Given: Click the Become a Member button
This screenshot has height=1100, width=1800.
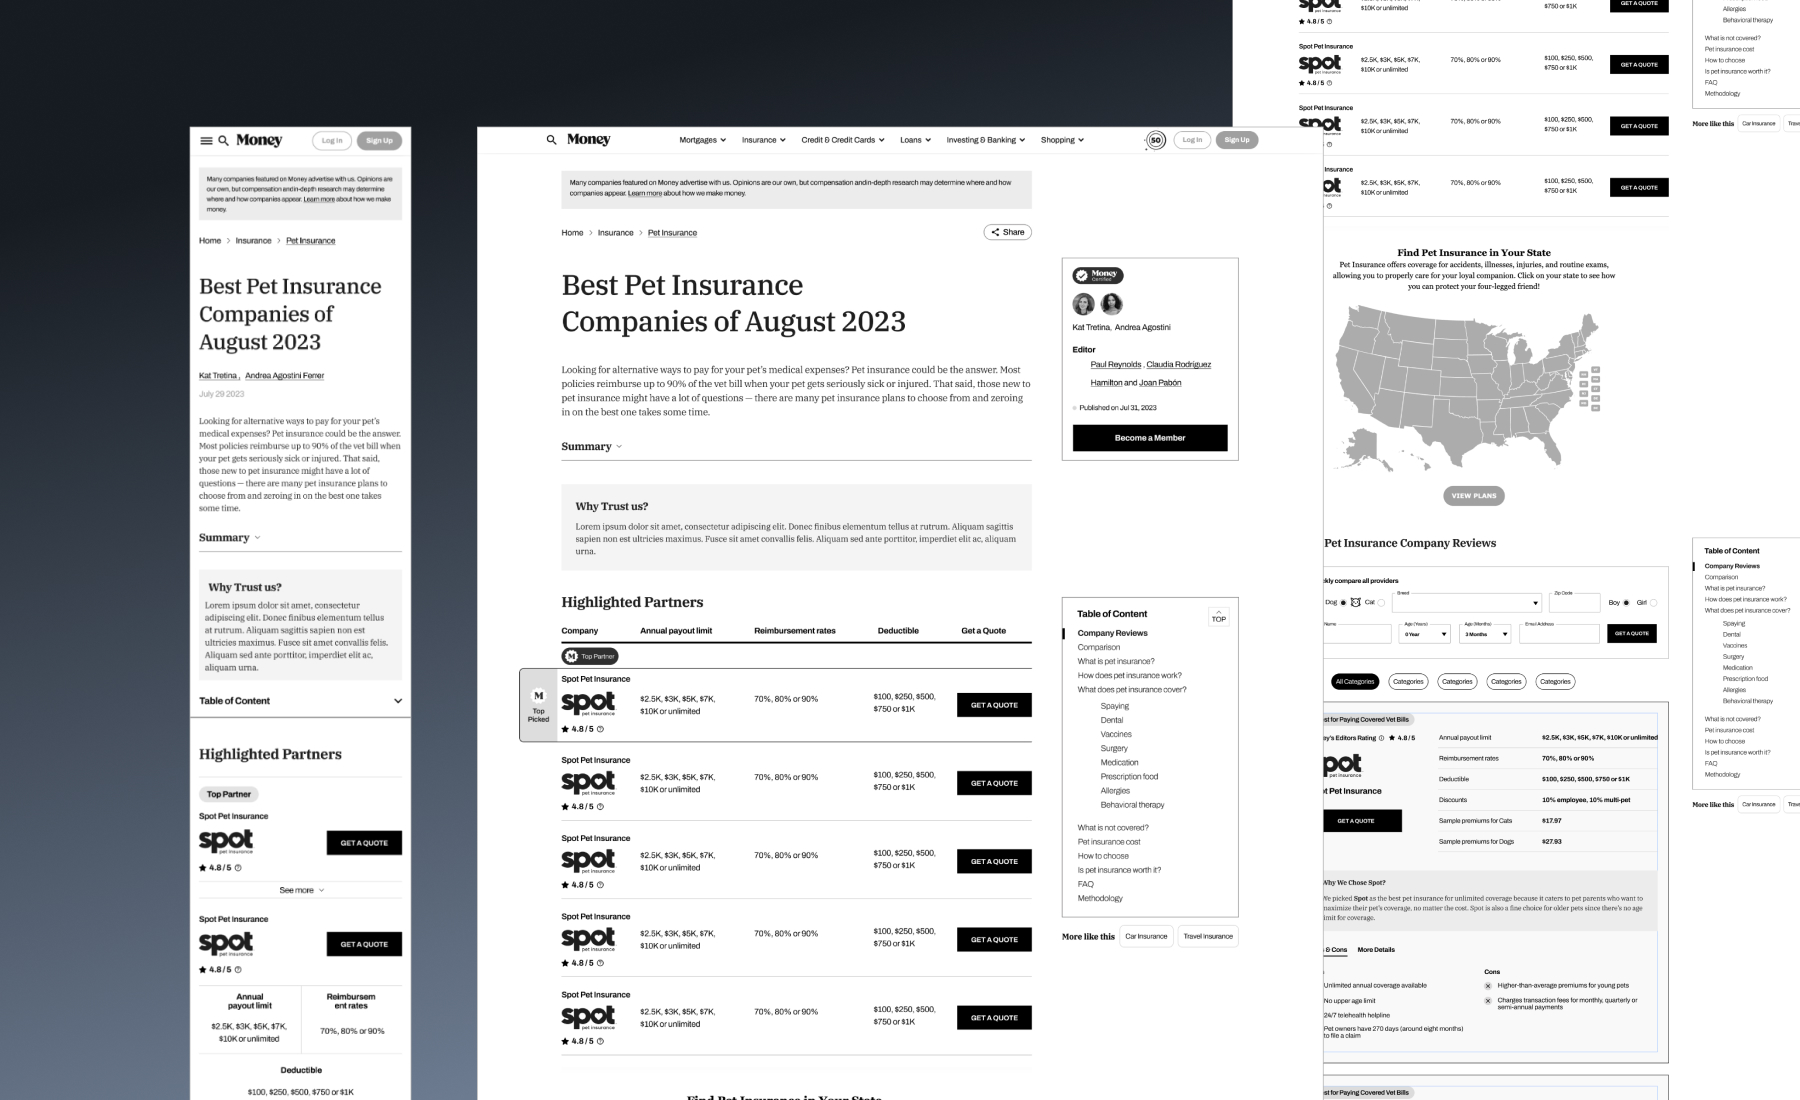Looking at the screenshot, I should (1150, 438).
